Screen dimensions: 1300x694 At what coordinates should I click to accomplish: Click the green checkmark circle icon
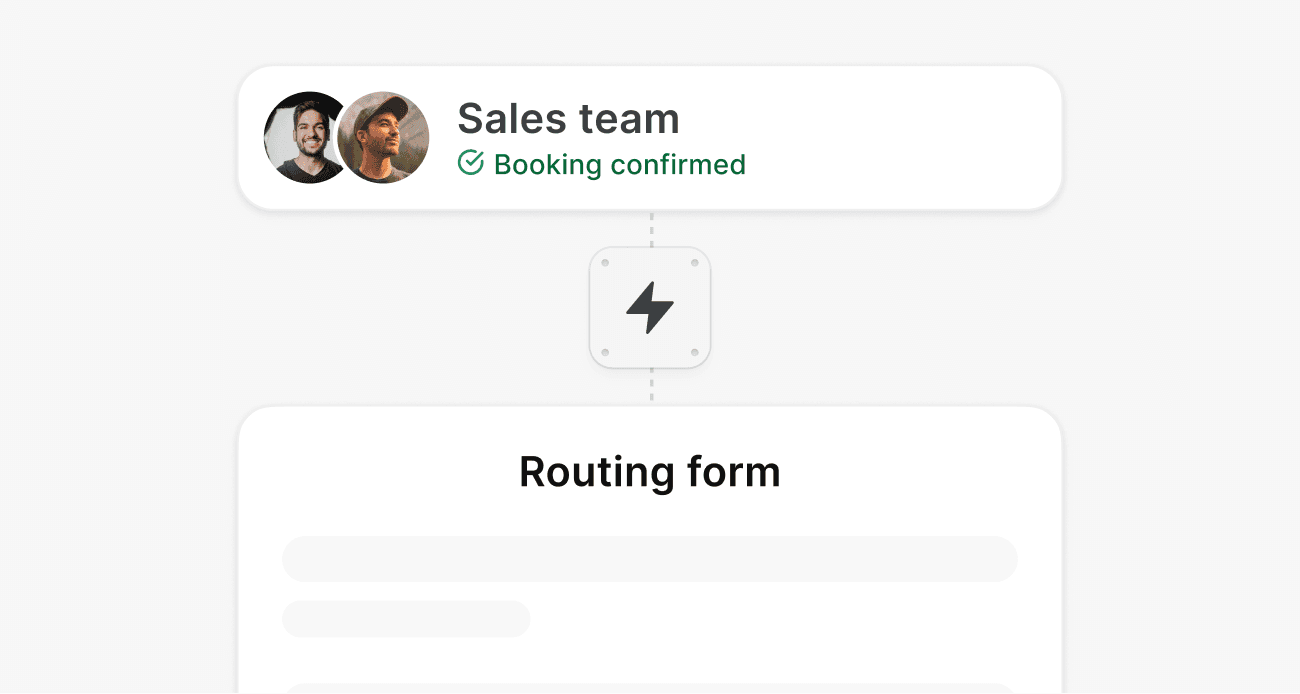tap(470, 163)
